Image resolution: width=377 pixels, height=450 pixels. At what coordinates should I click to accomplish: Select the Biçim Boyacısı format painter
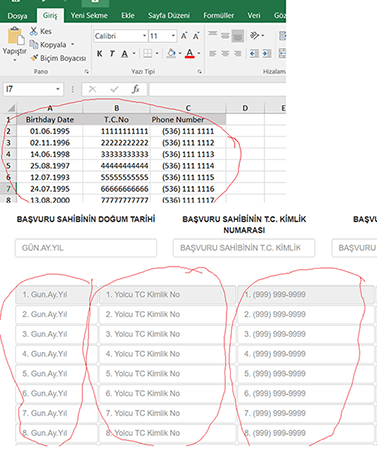[x=58, y=58]
